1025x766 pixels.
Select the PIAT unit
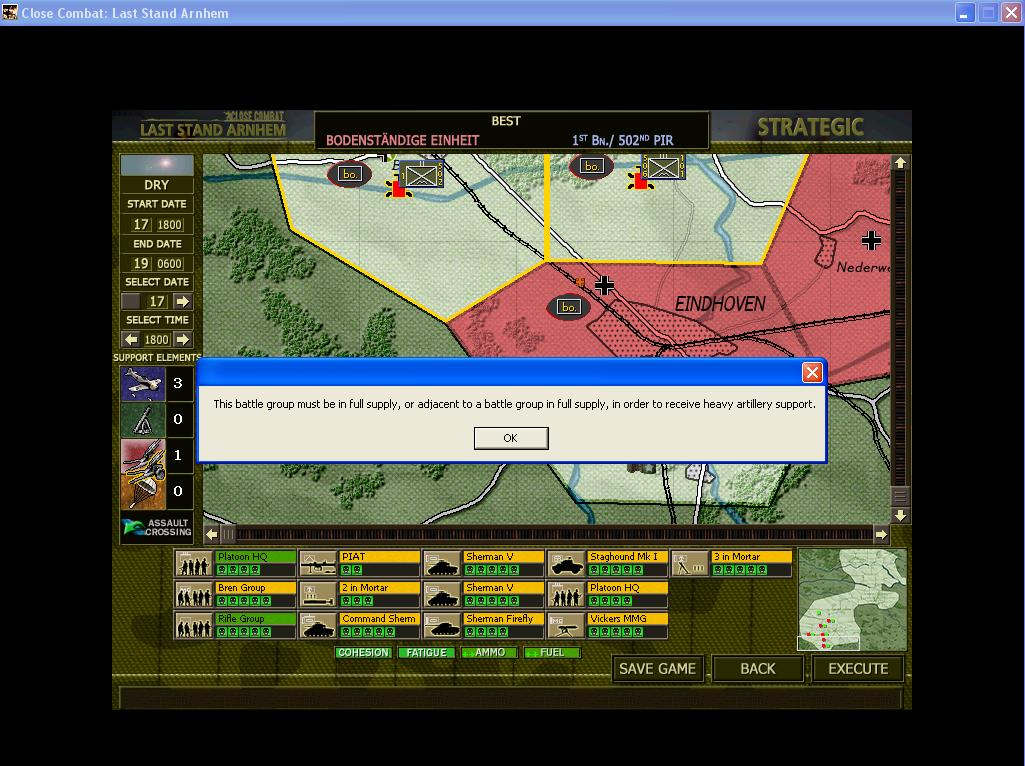click(360, 563)
